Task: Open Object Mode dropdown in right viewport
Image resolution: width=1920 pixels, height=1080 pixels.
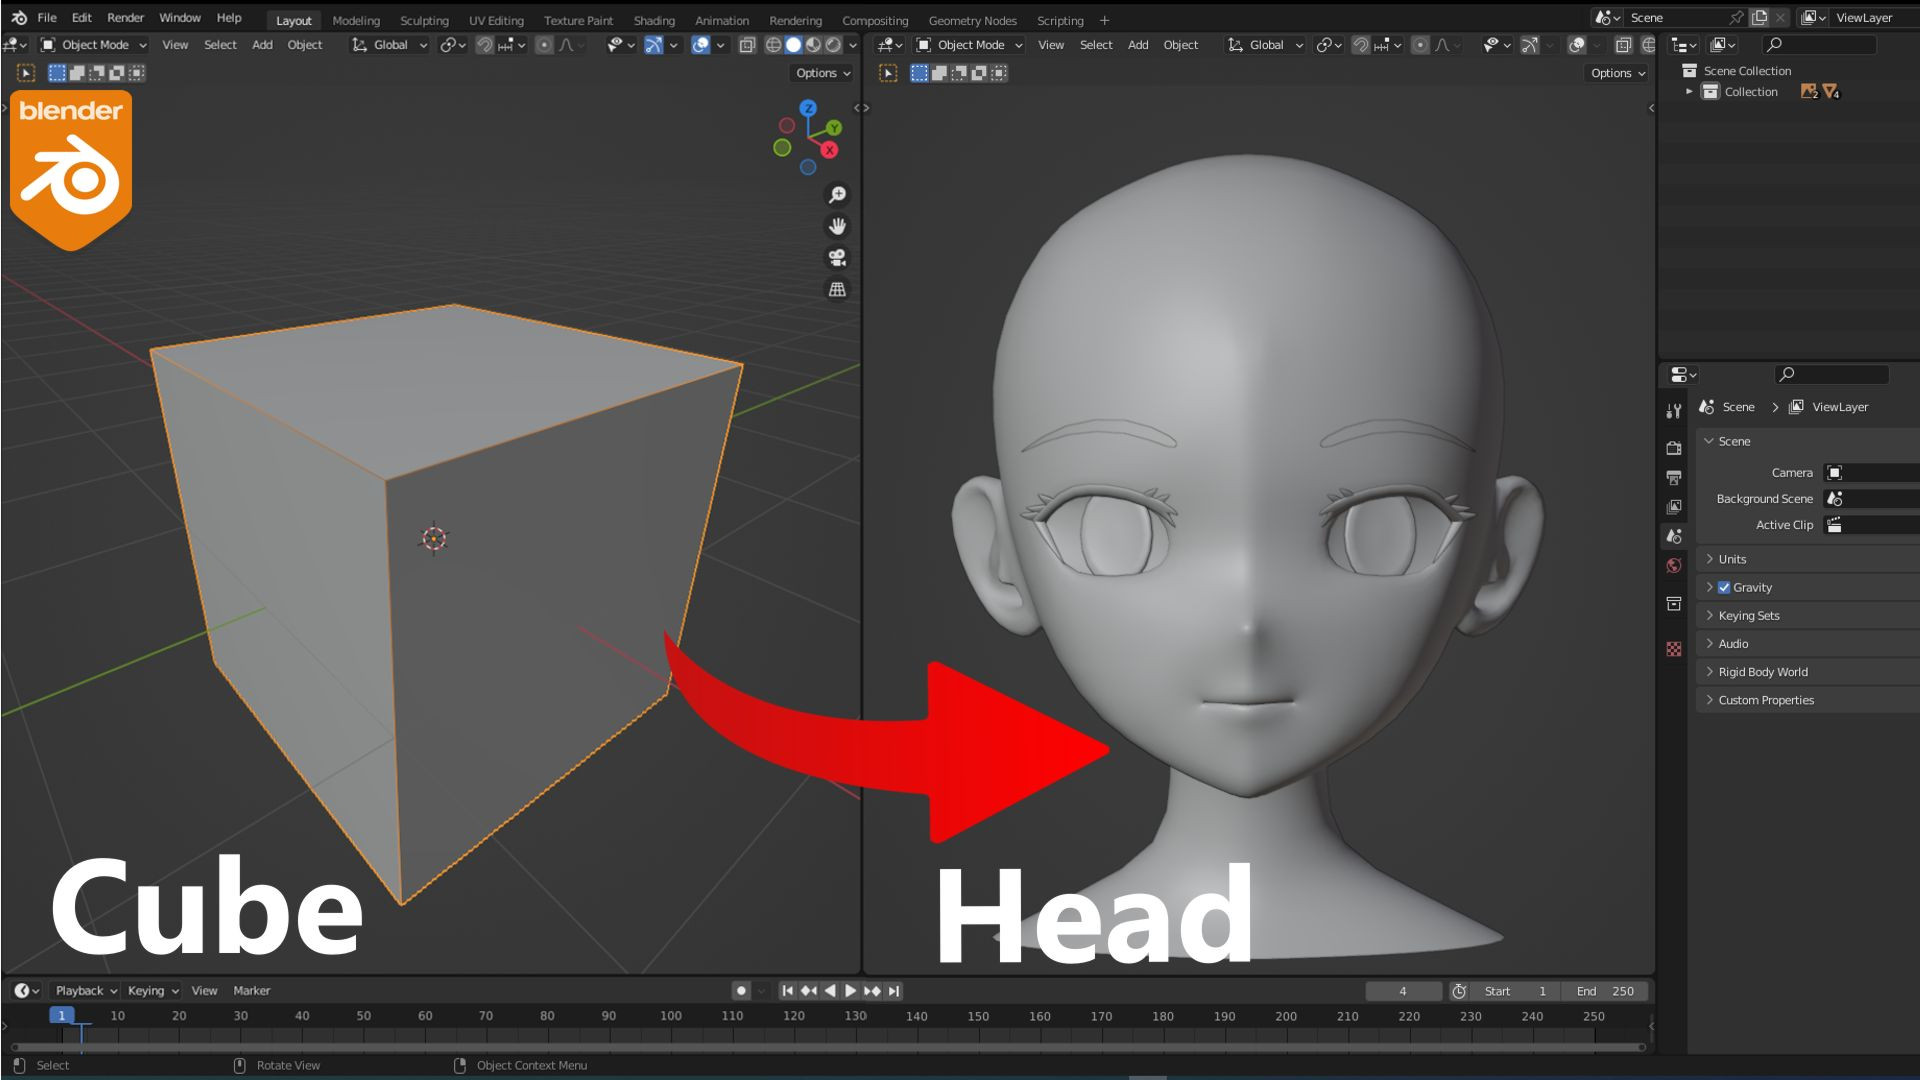Action: [x=969, y=45]
